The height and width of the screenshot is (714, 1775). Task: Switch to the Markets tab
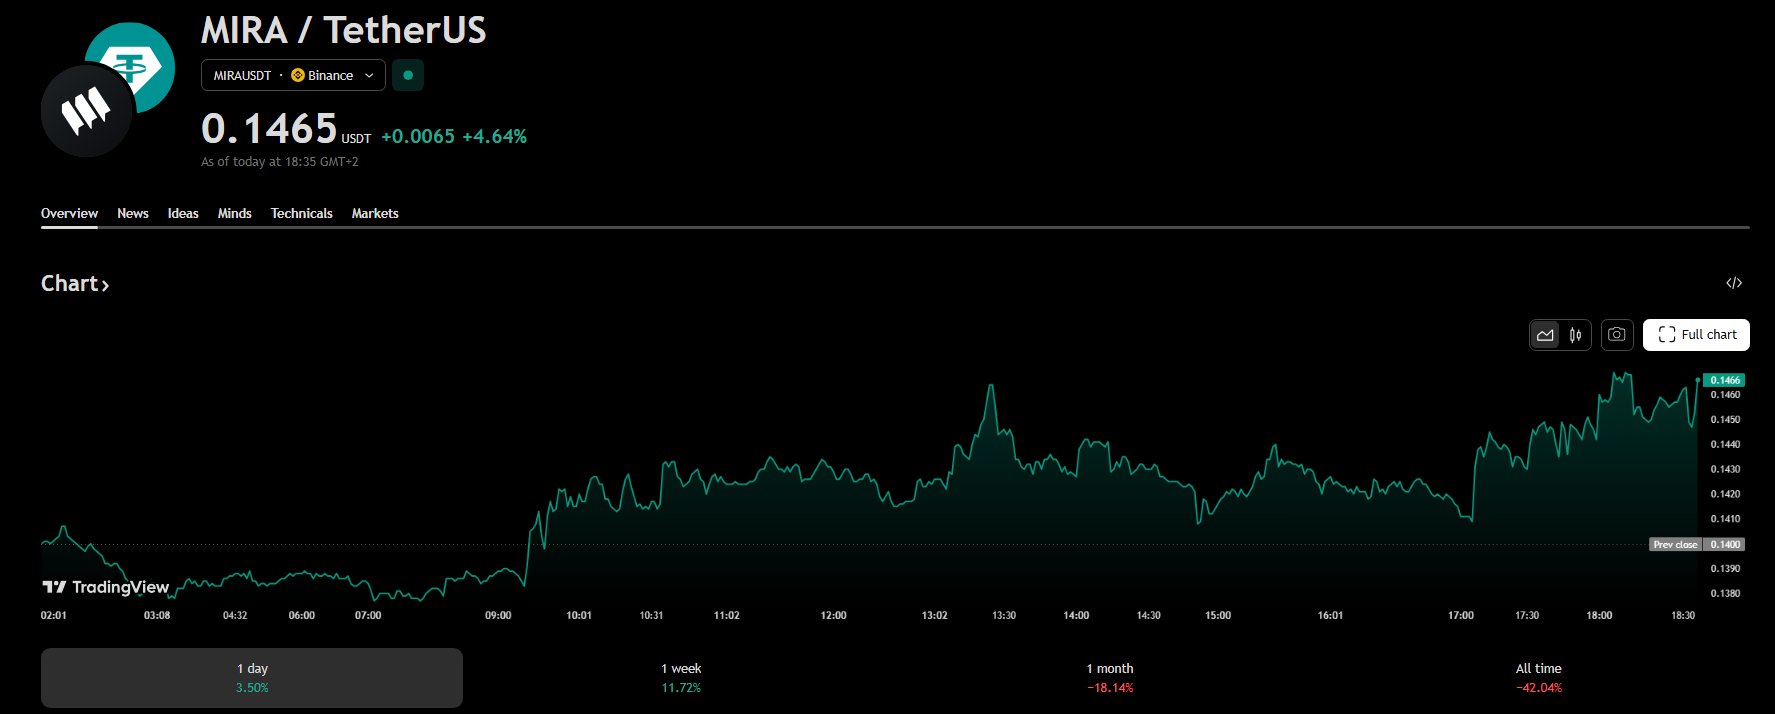pyautogui.click(x=375, y=213)
